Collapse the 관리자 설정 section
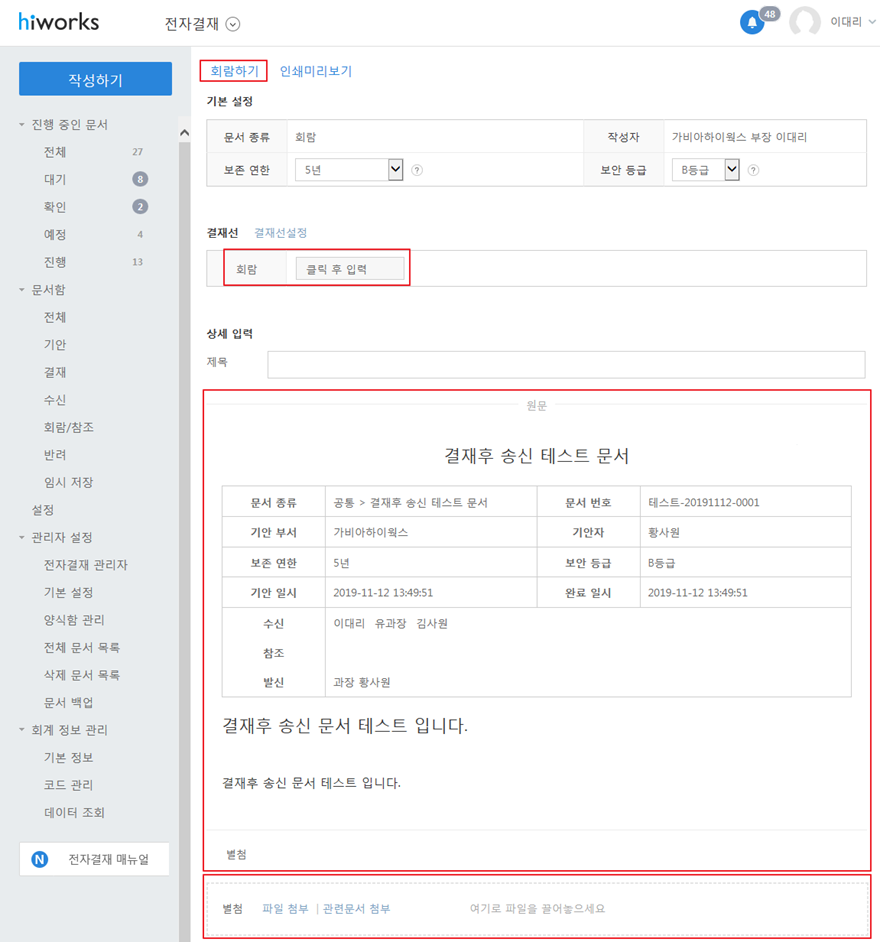 (x=22, y=537)
